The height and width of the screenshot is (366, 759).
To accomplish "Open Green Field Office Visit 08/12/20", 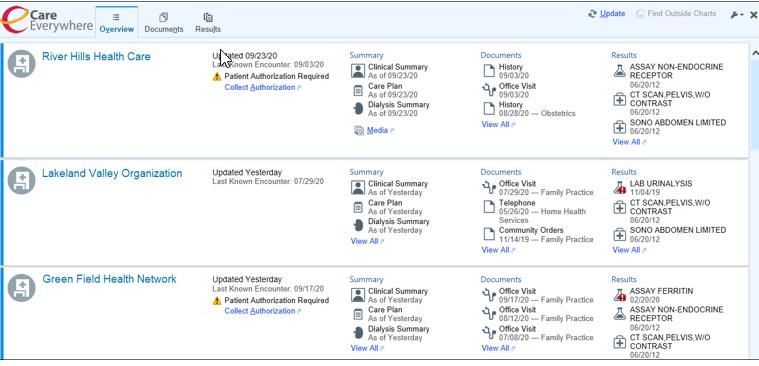I will 538,314.
